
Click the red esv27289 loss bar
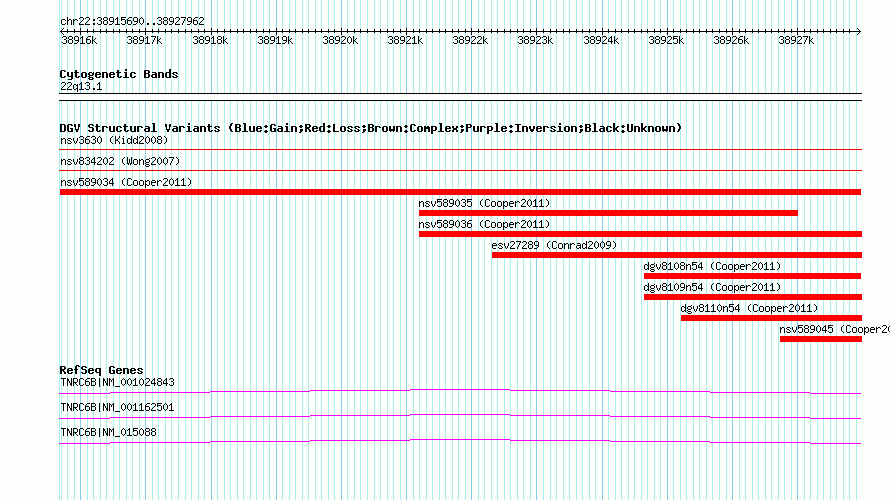click(677, 255)
